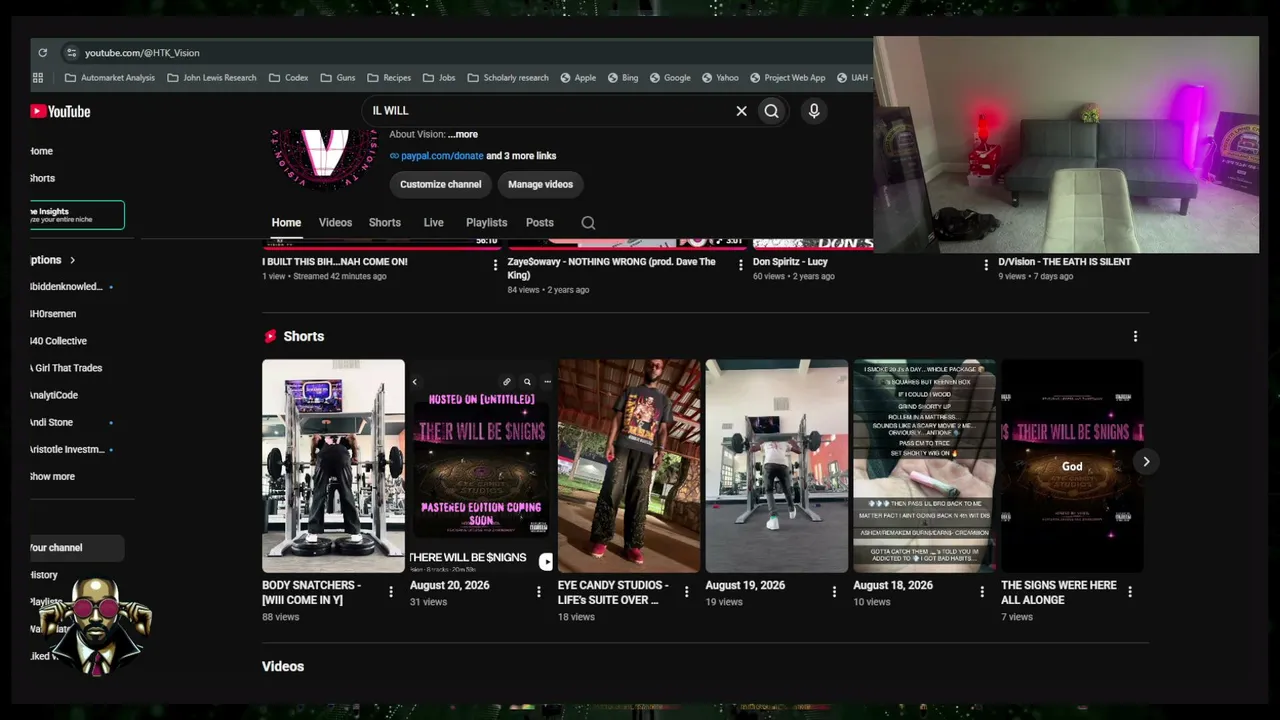
Task: Open options for August 19, 2026 short
Action: click(x=834, y=592)
